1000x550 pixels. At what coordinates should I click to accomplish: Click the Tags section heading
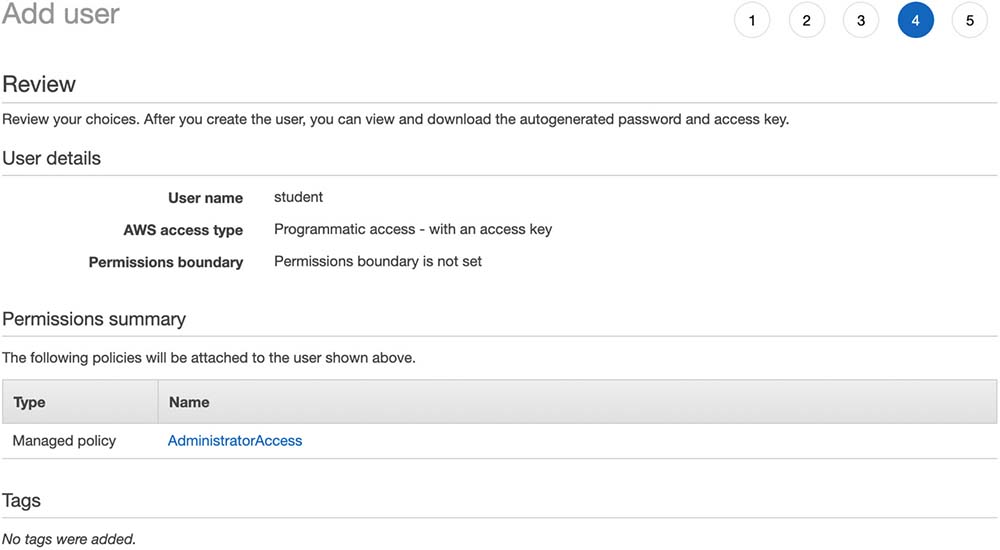(22, 500)
